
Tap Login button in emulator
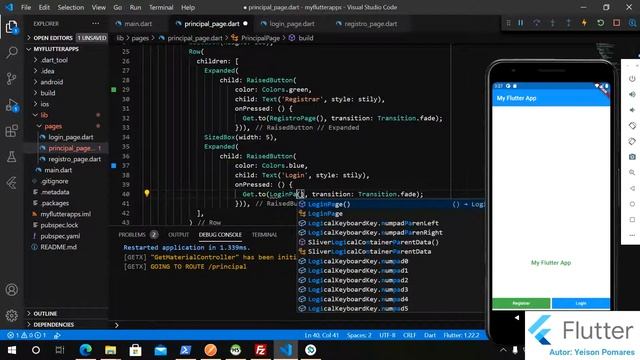tap(581, 303)
